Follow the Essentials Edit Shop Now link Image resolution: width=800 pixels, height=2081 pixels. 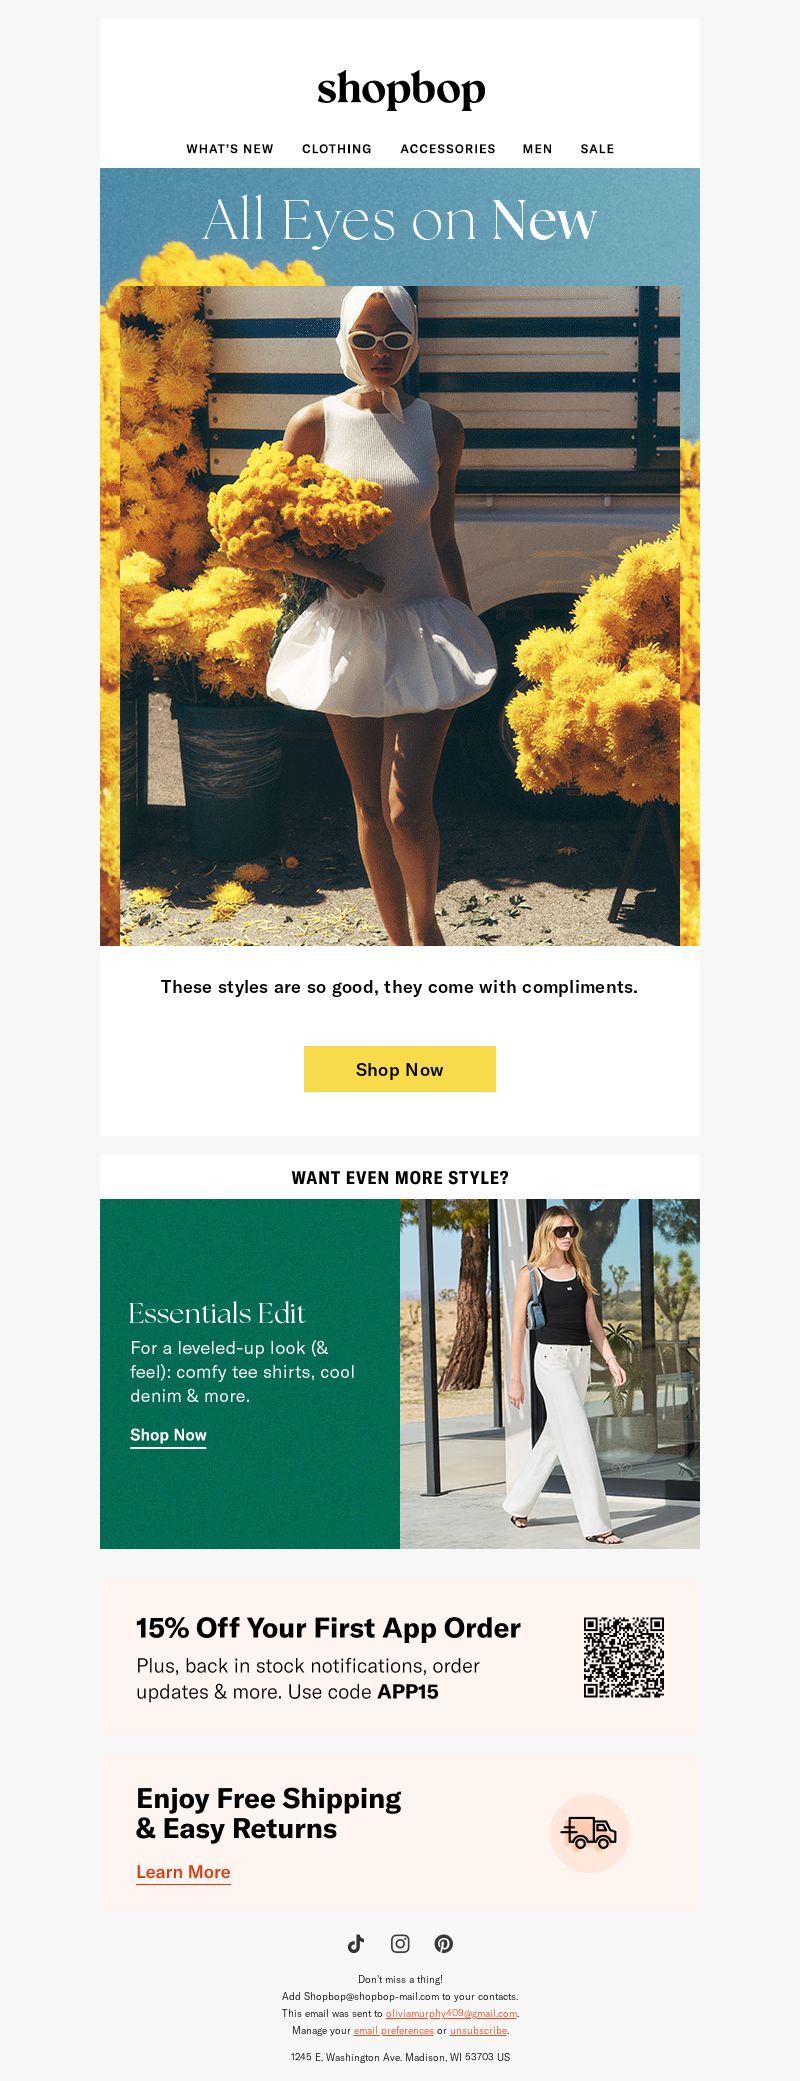coord(168,1435)
